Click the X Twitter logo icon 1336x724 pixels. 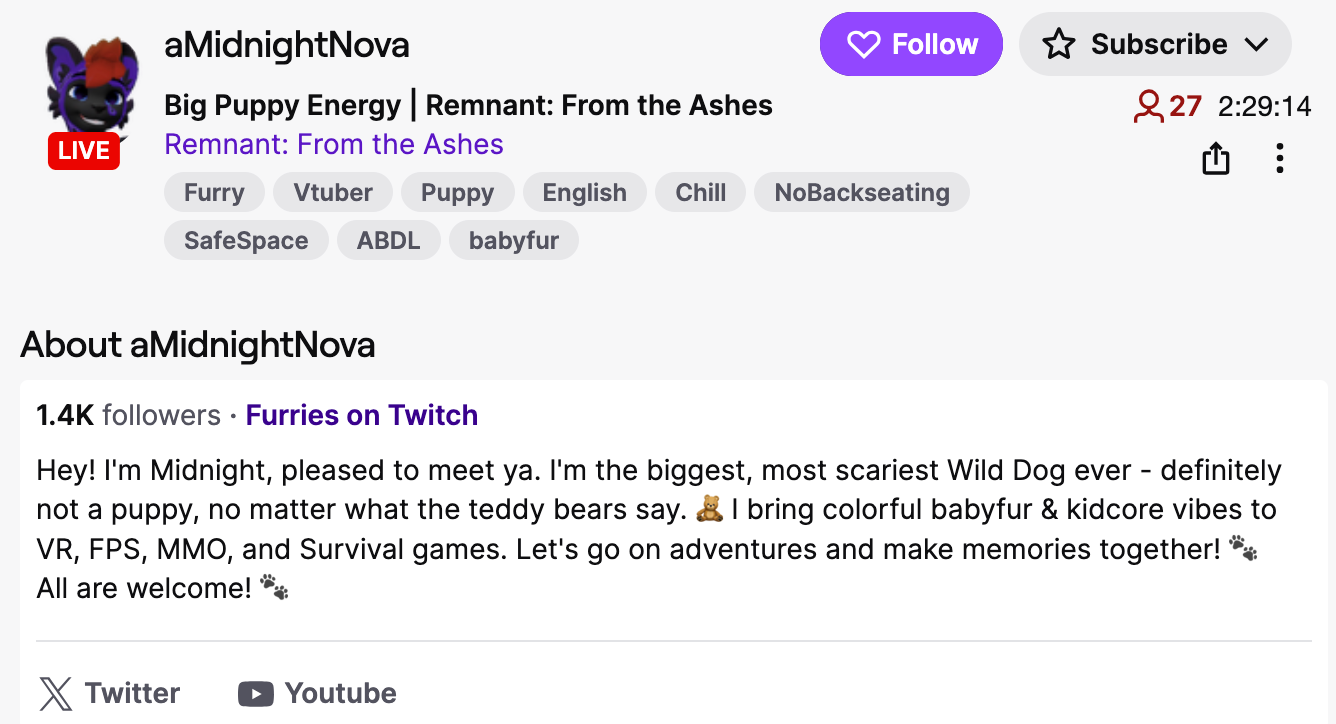[x=56, y=693]
